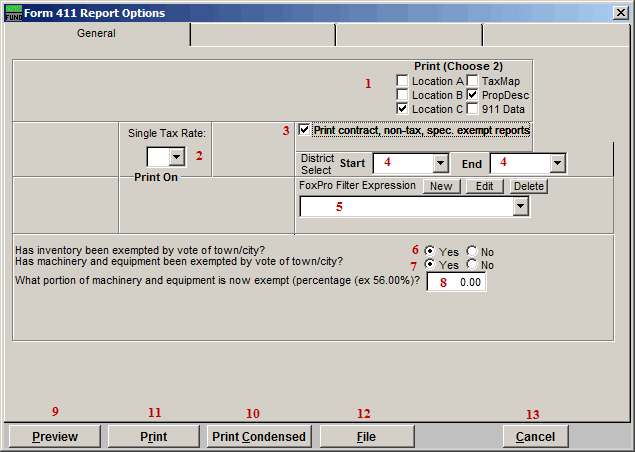Open the FoxPro Filter Expression dropdown
The image size is (635, 452).
click(x=519, y=207)
